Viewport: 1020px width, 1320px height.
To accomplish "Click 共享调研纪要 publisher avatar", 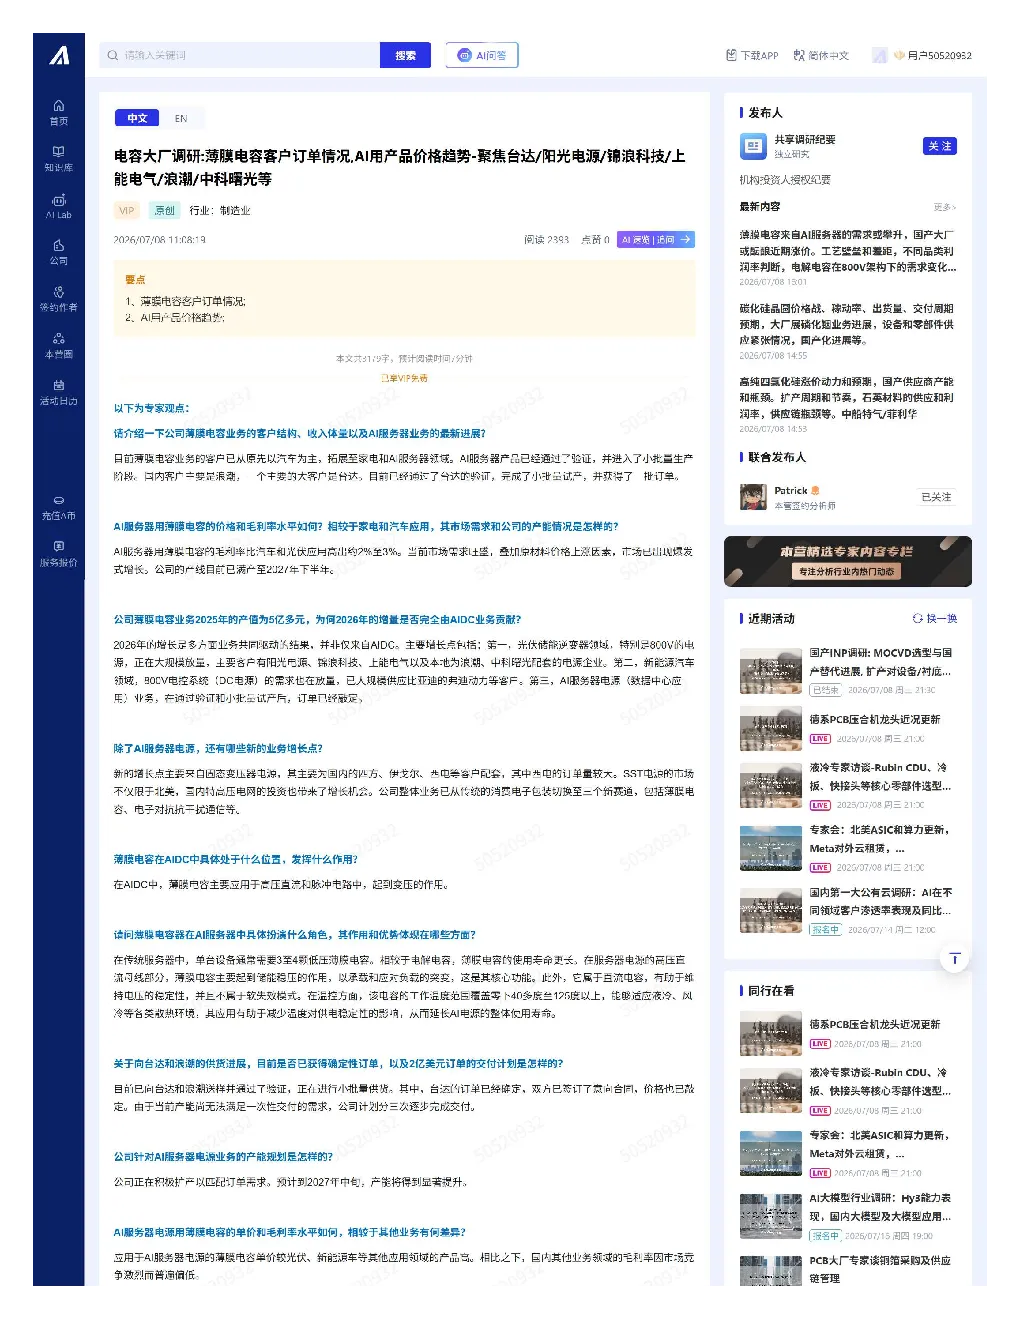I will (753, 147).
